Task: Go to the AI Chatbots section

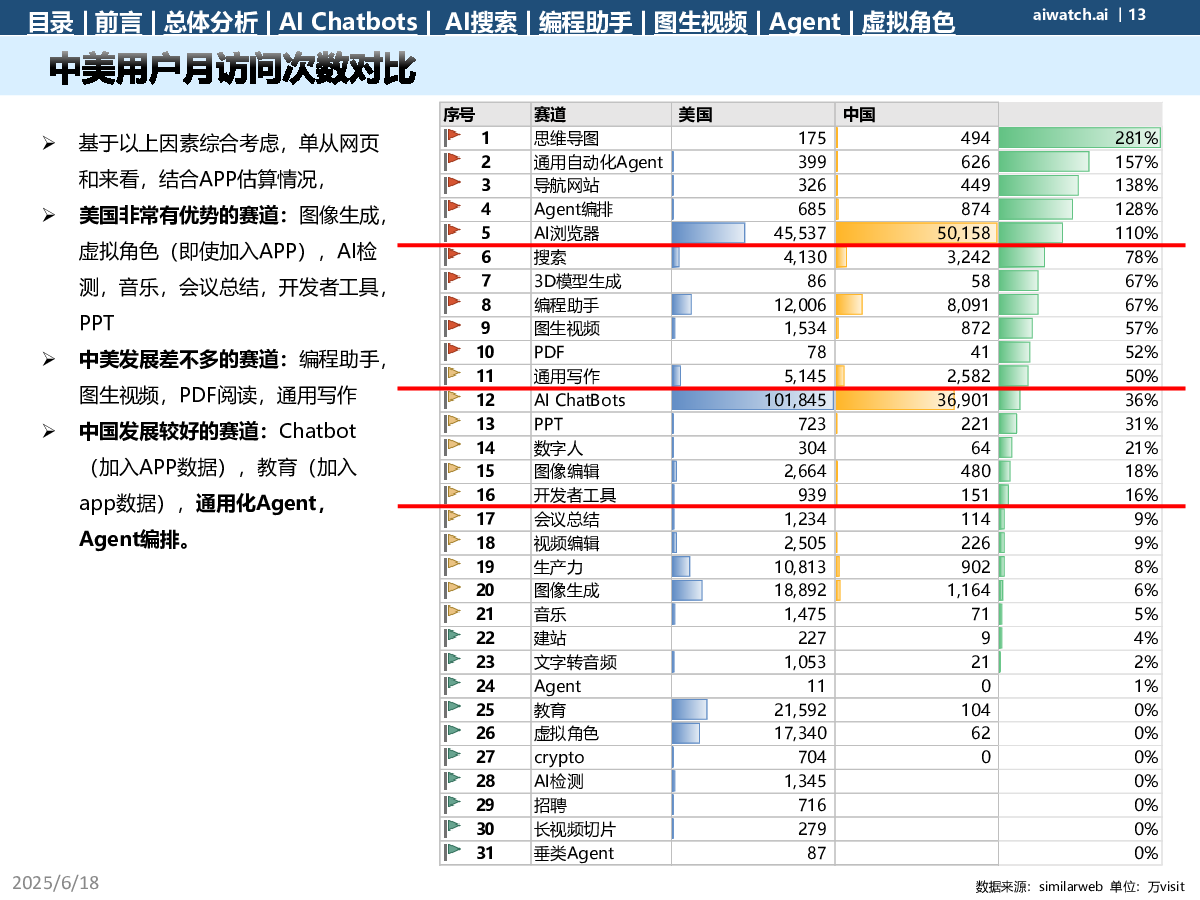Action: click(x=348, y=21)
